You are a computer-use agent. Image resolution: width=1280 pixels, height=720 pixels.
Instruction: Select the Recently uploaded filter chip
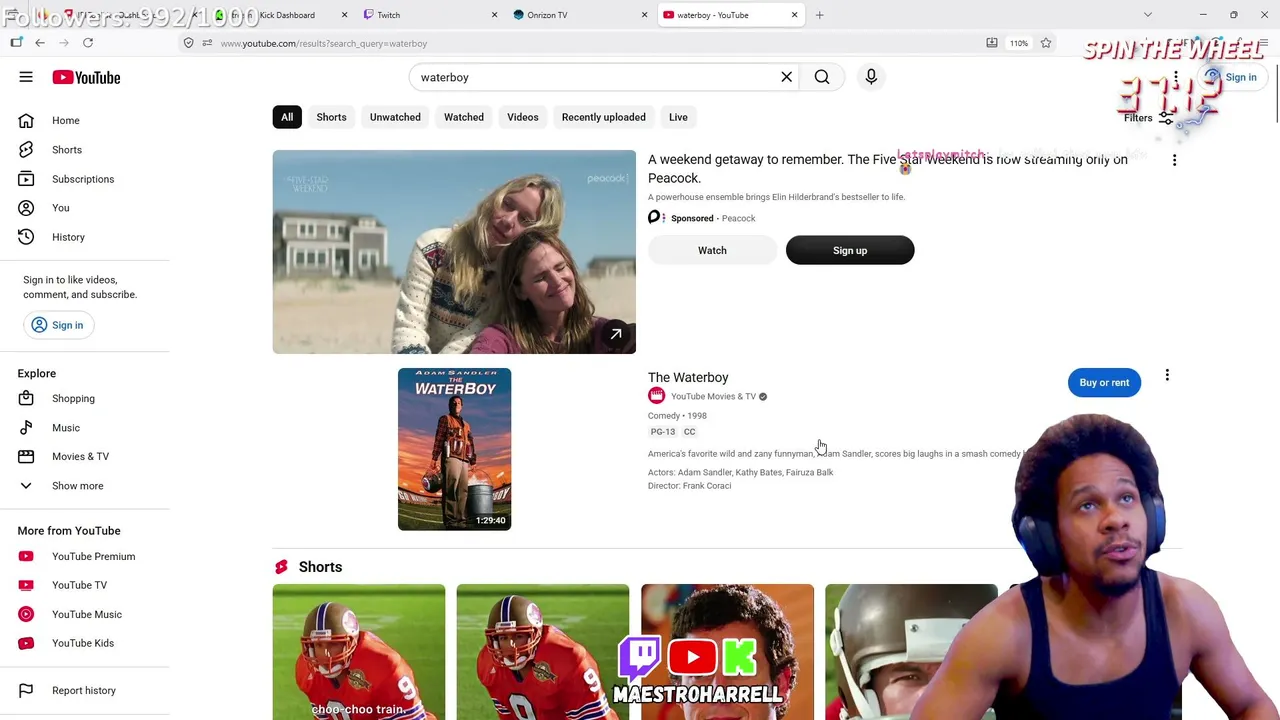pyautogui.click(x=604, y=117)
